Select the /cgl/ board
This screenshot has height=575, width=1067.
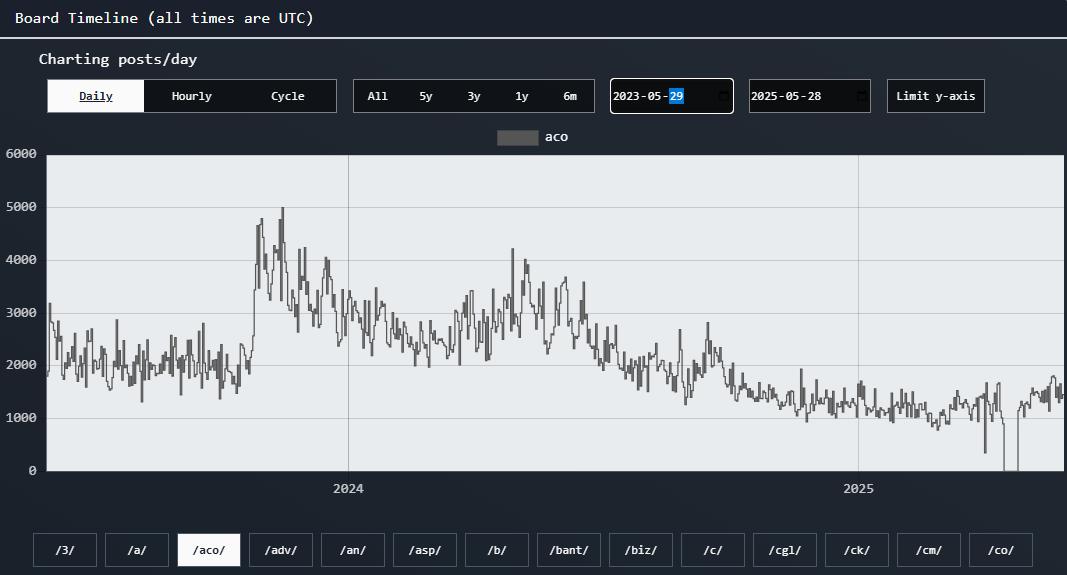[x=785, y=550]
